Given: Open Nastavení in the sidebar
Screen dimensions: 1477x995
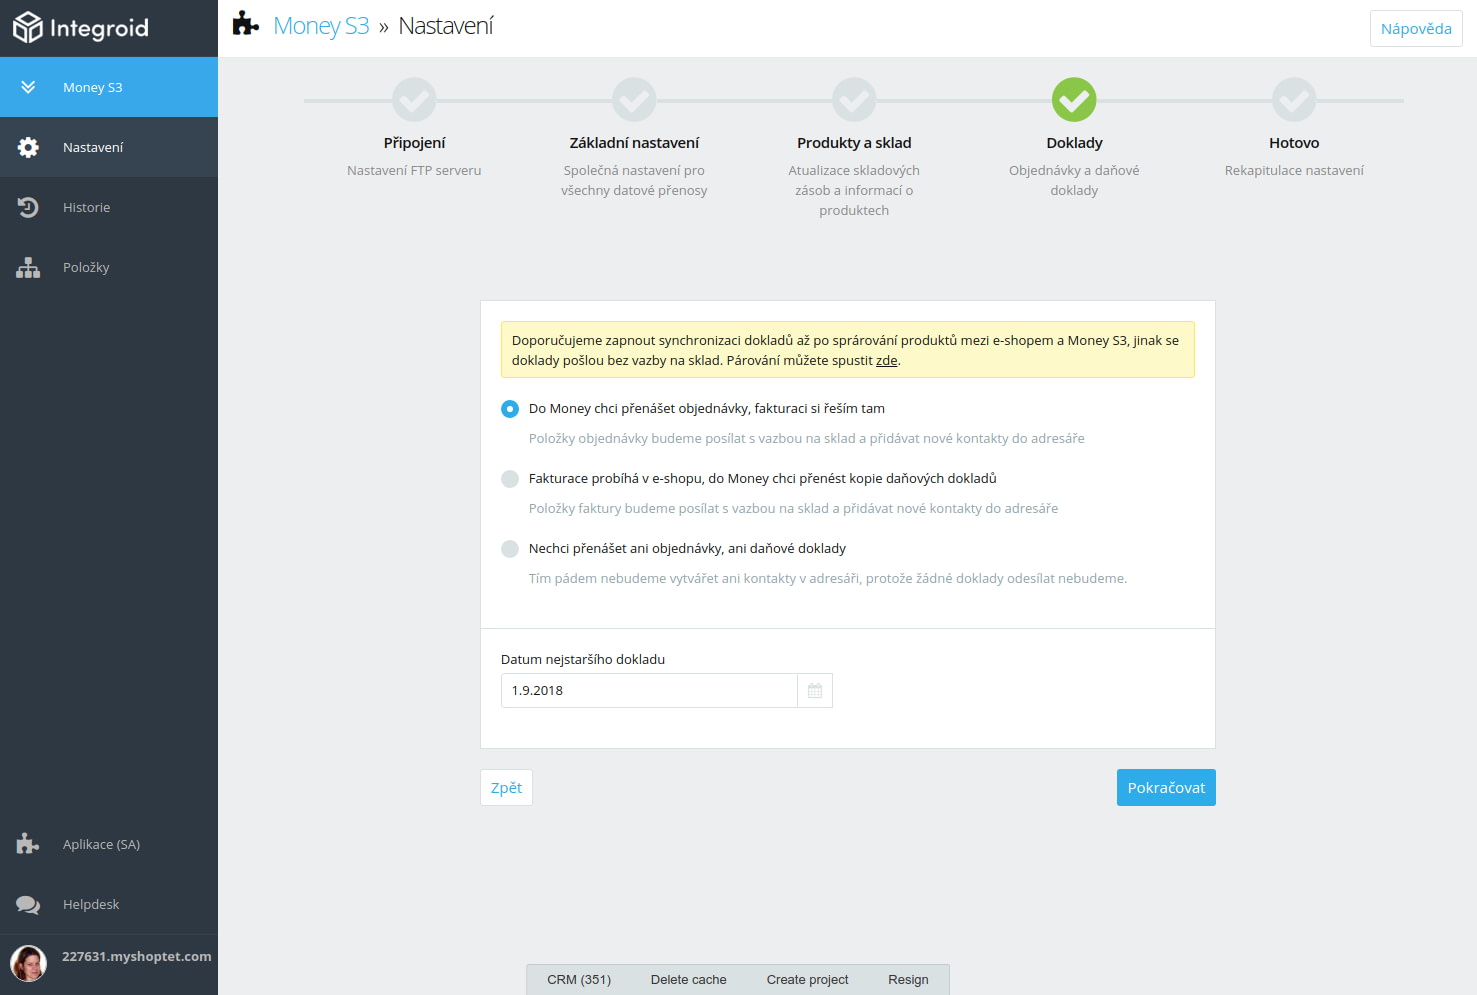Looking at the screenshot, I should 109,147.
